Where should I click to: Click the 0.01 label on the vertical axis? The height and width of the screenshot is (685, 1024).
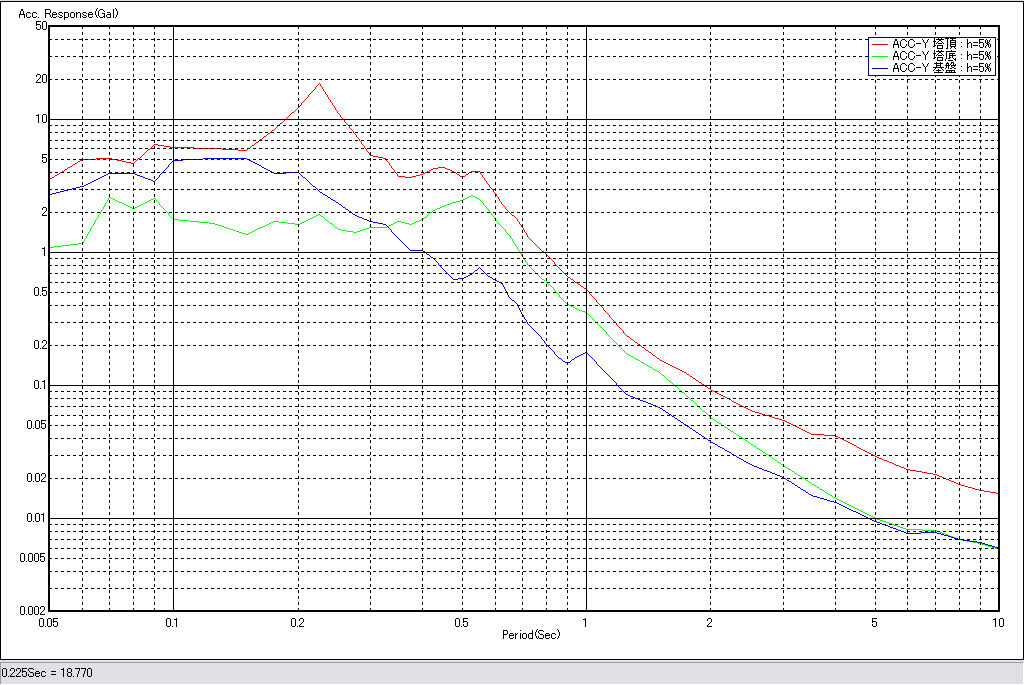[36, 518]
